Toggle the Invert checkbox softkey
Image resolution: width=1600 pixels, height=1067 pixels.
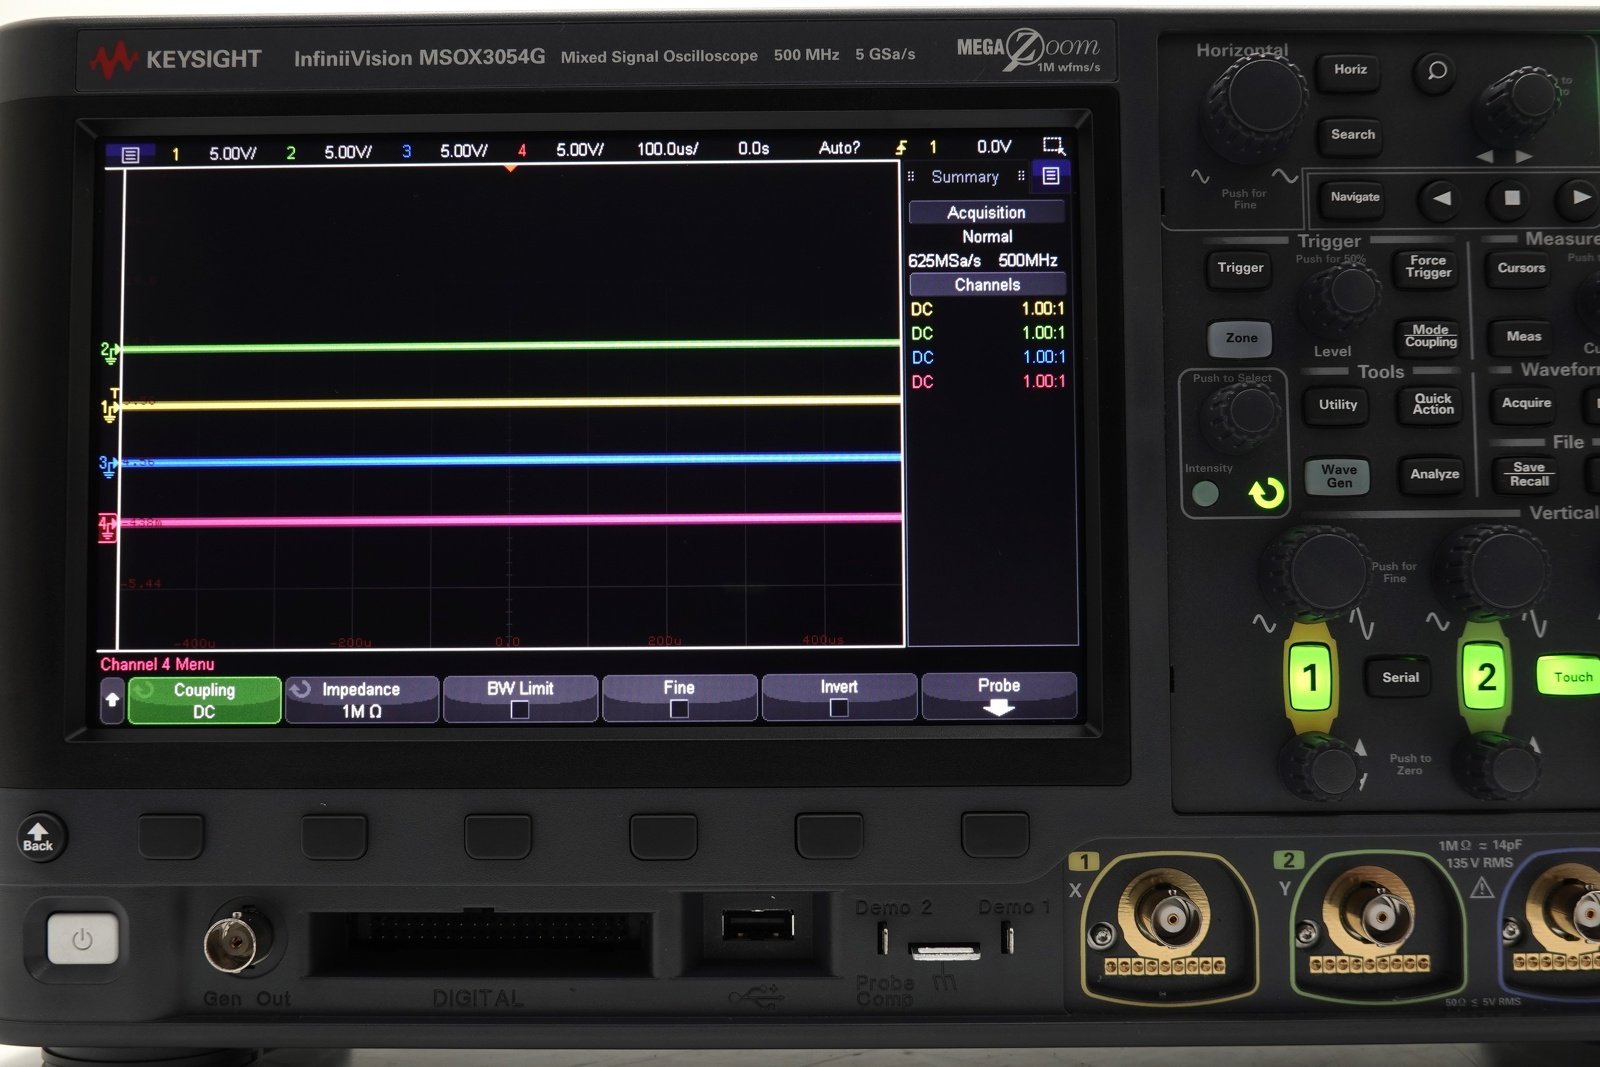tap(839, 696)
